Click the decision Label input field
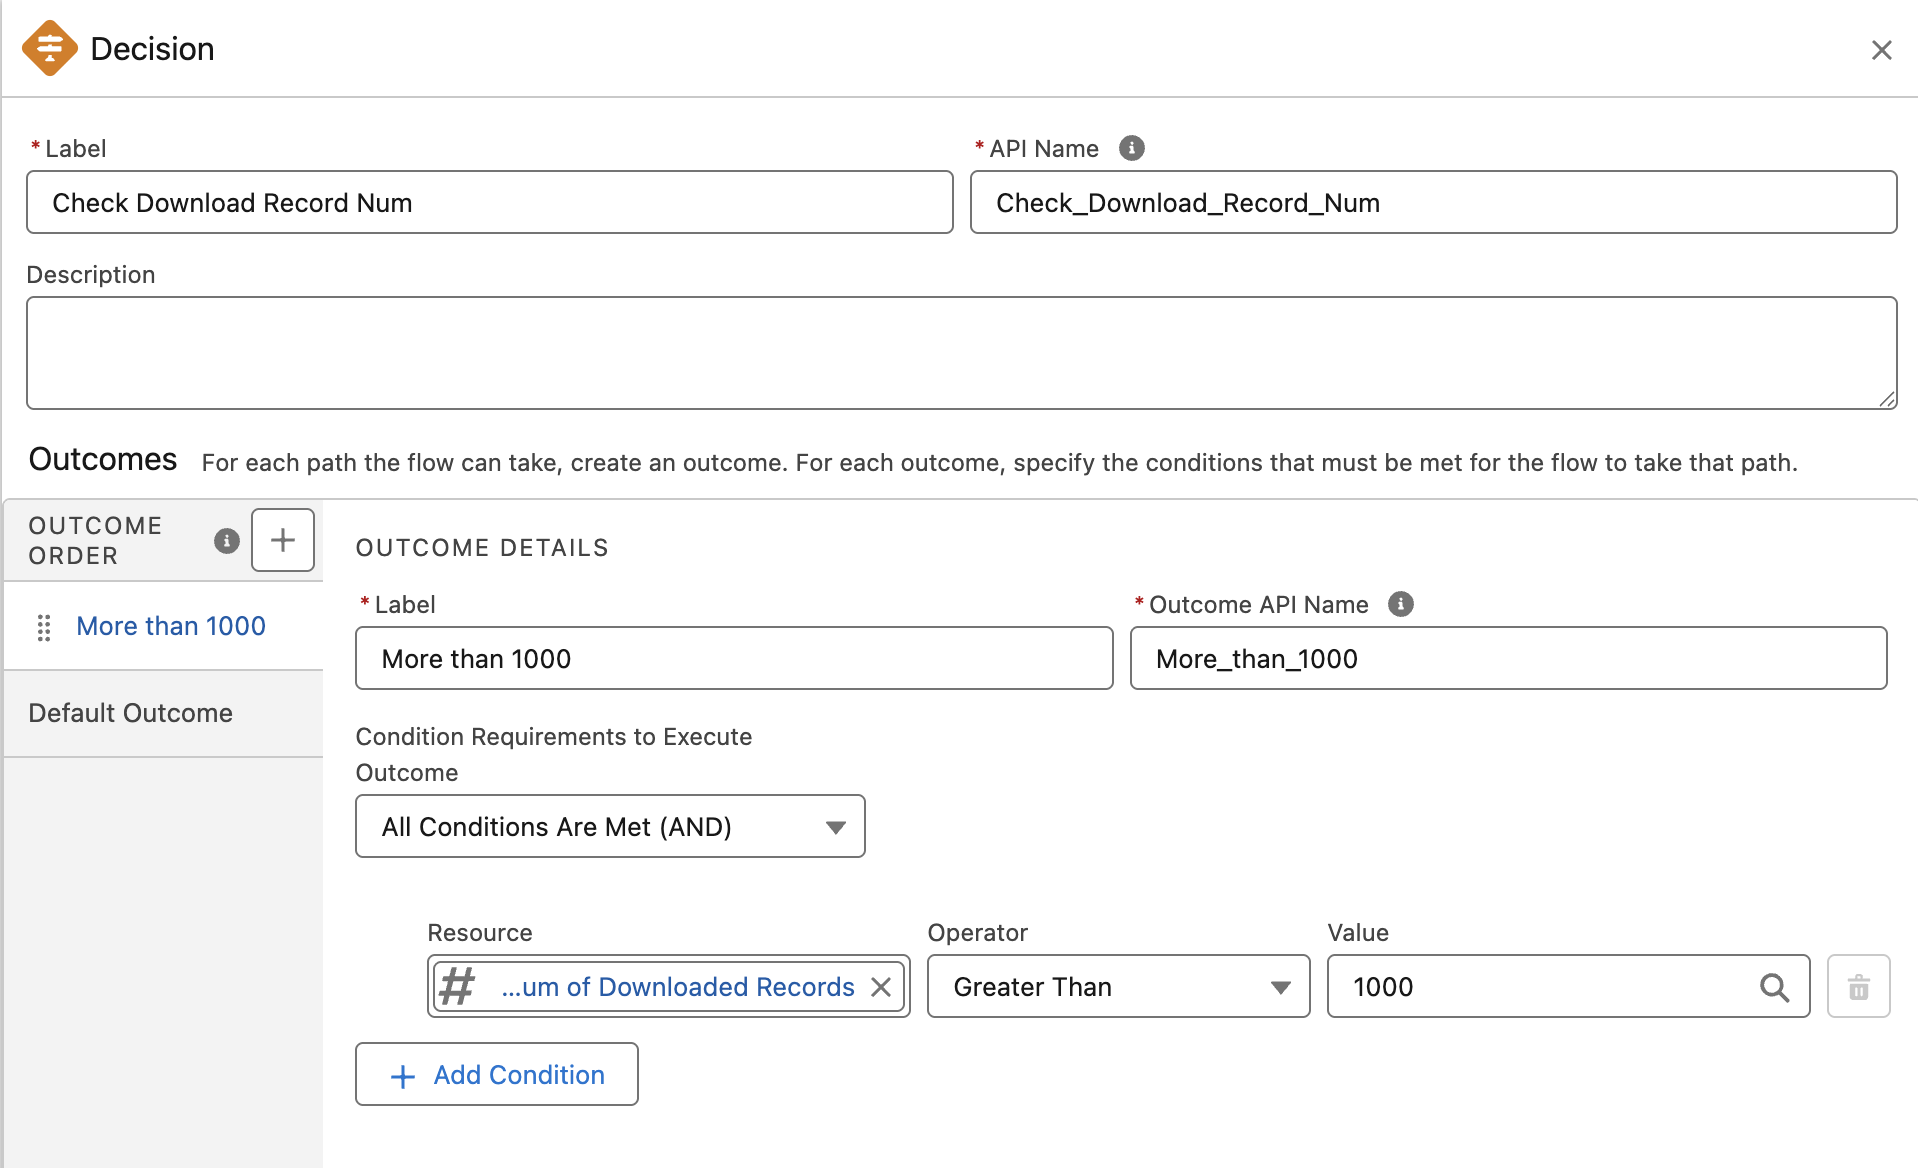Viewport: 1918px width, 1168px height. pos(489,202)
